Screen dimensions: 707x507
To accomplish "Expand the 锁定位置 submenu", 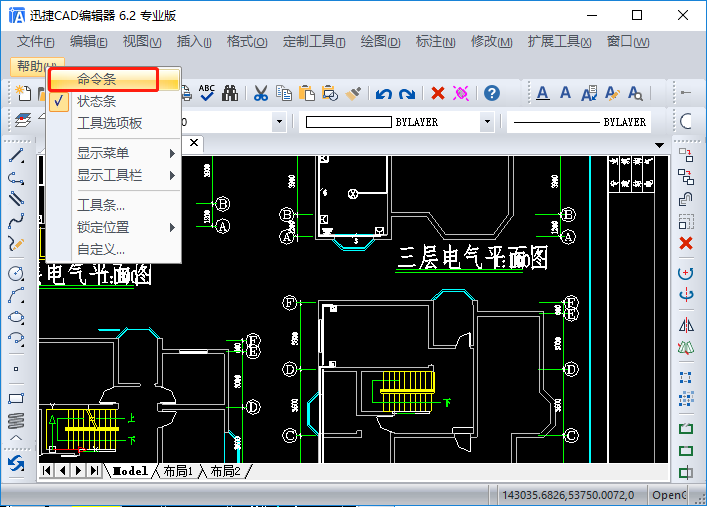I will 115,227.
